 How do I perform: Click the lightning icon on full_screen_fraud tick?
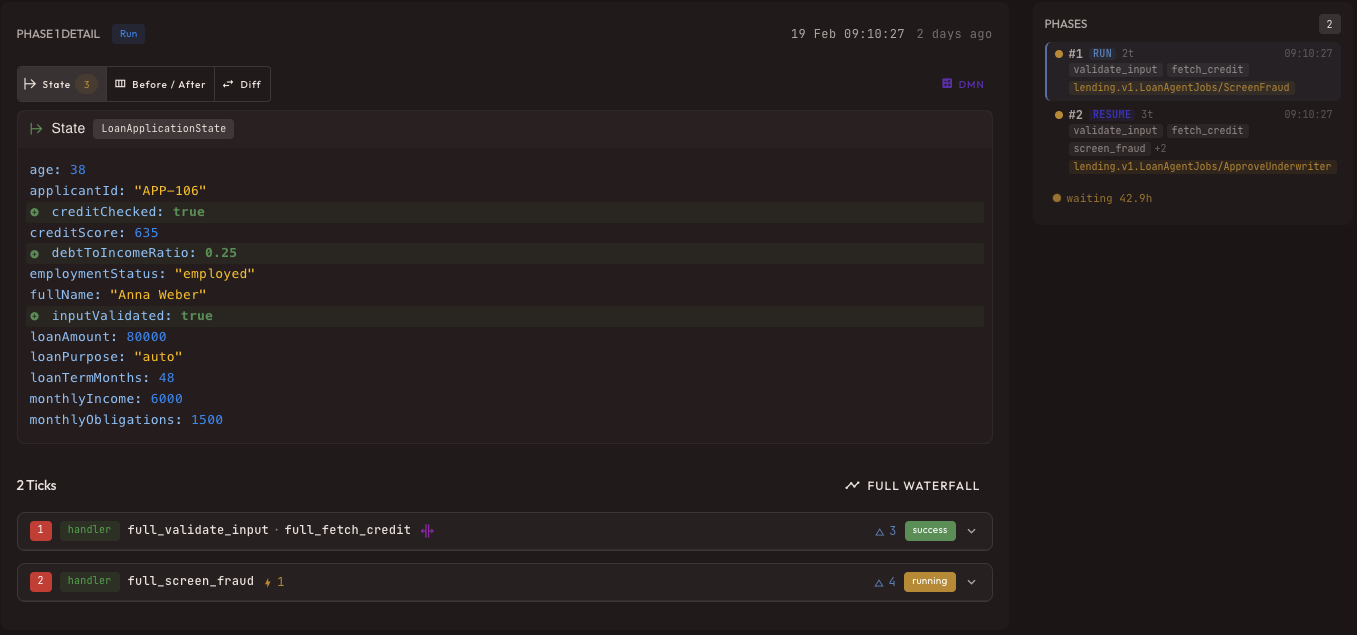click(268, 581)
